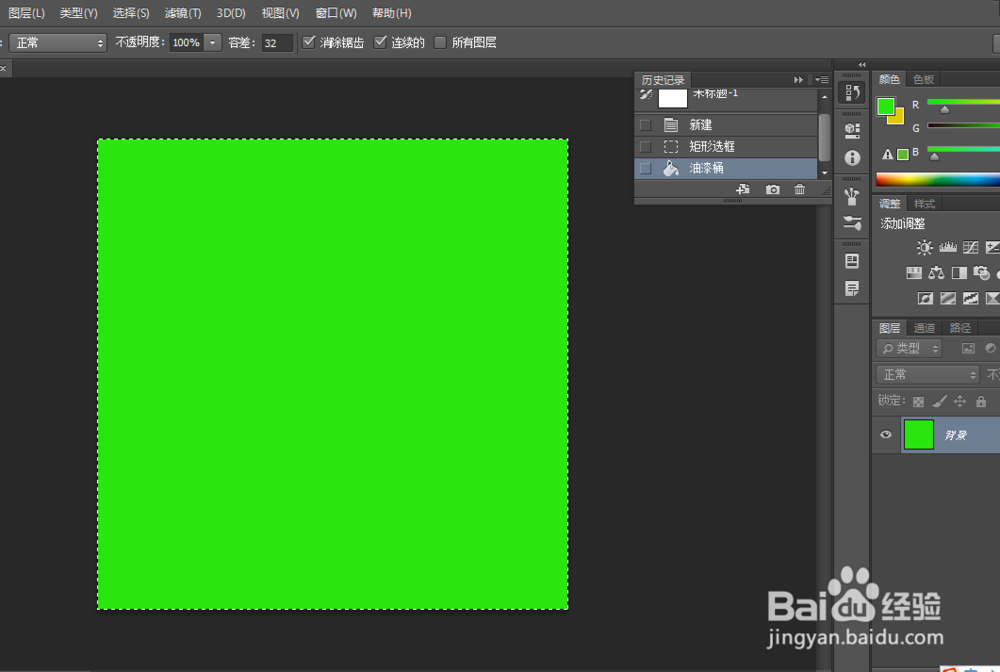
Task: Switch to the 样式 styles tab
Action: click(x=924, y=203)
